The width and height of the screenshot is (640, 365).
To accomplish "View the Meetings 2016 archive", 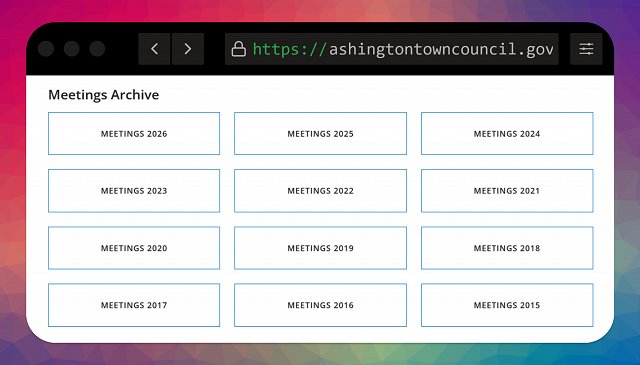I will pos(320,305).
